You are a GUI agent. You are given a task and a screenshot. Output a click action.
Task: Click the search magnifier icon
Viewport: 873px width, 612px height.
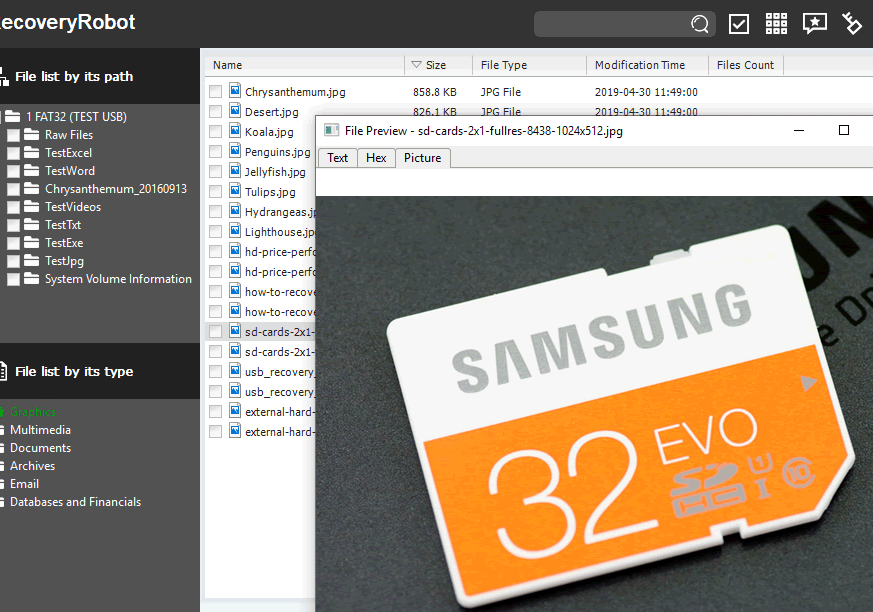point(700,24)
